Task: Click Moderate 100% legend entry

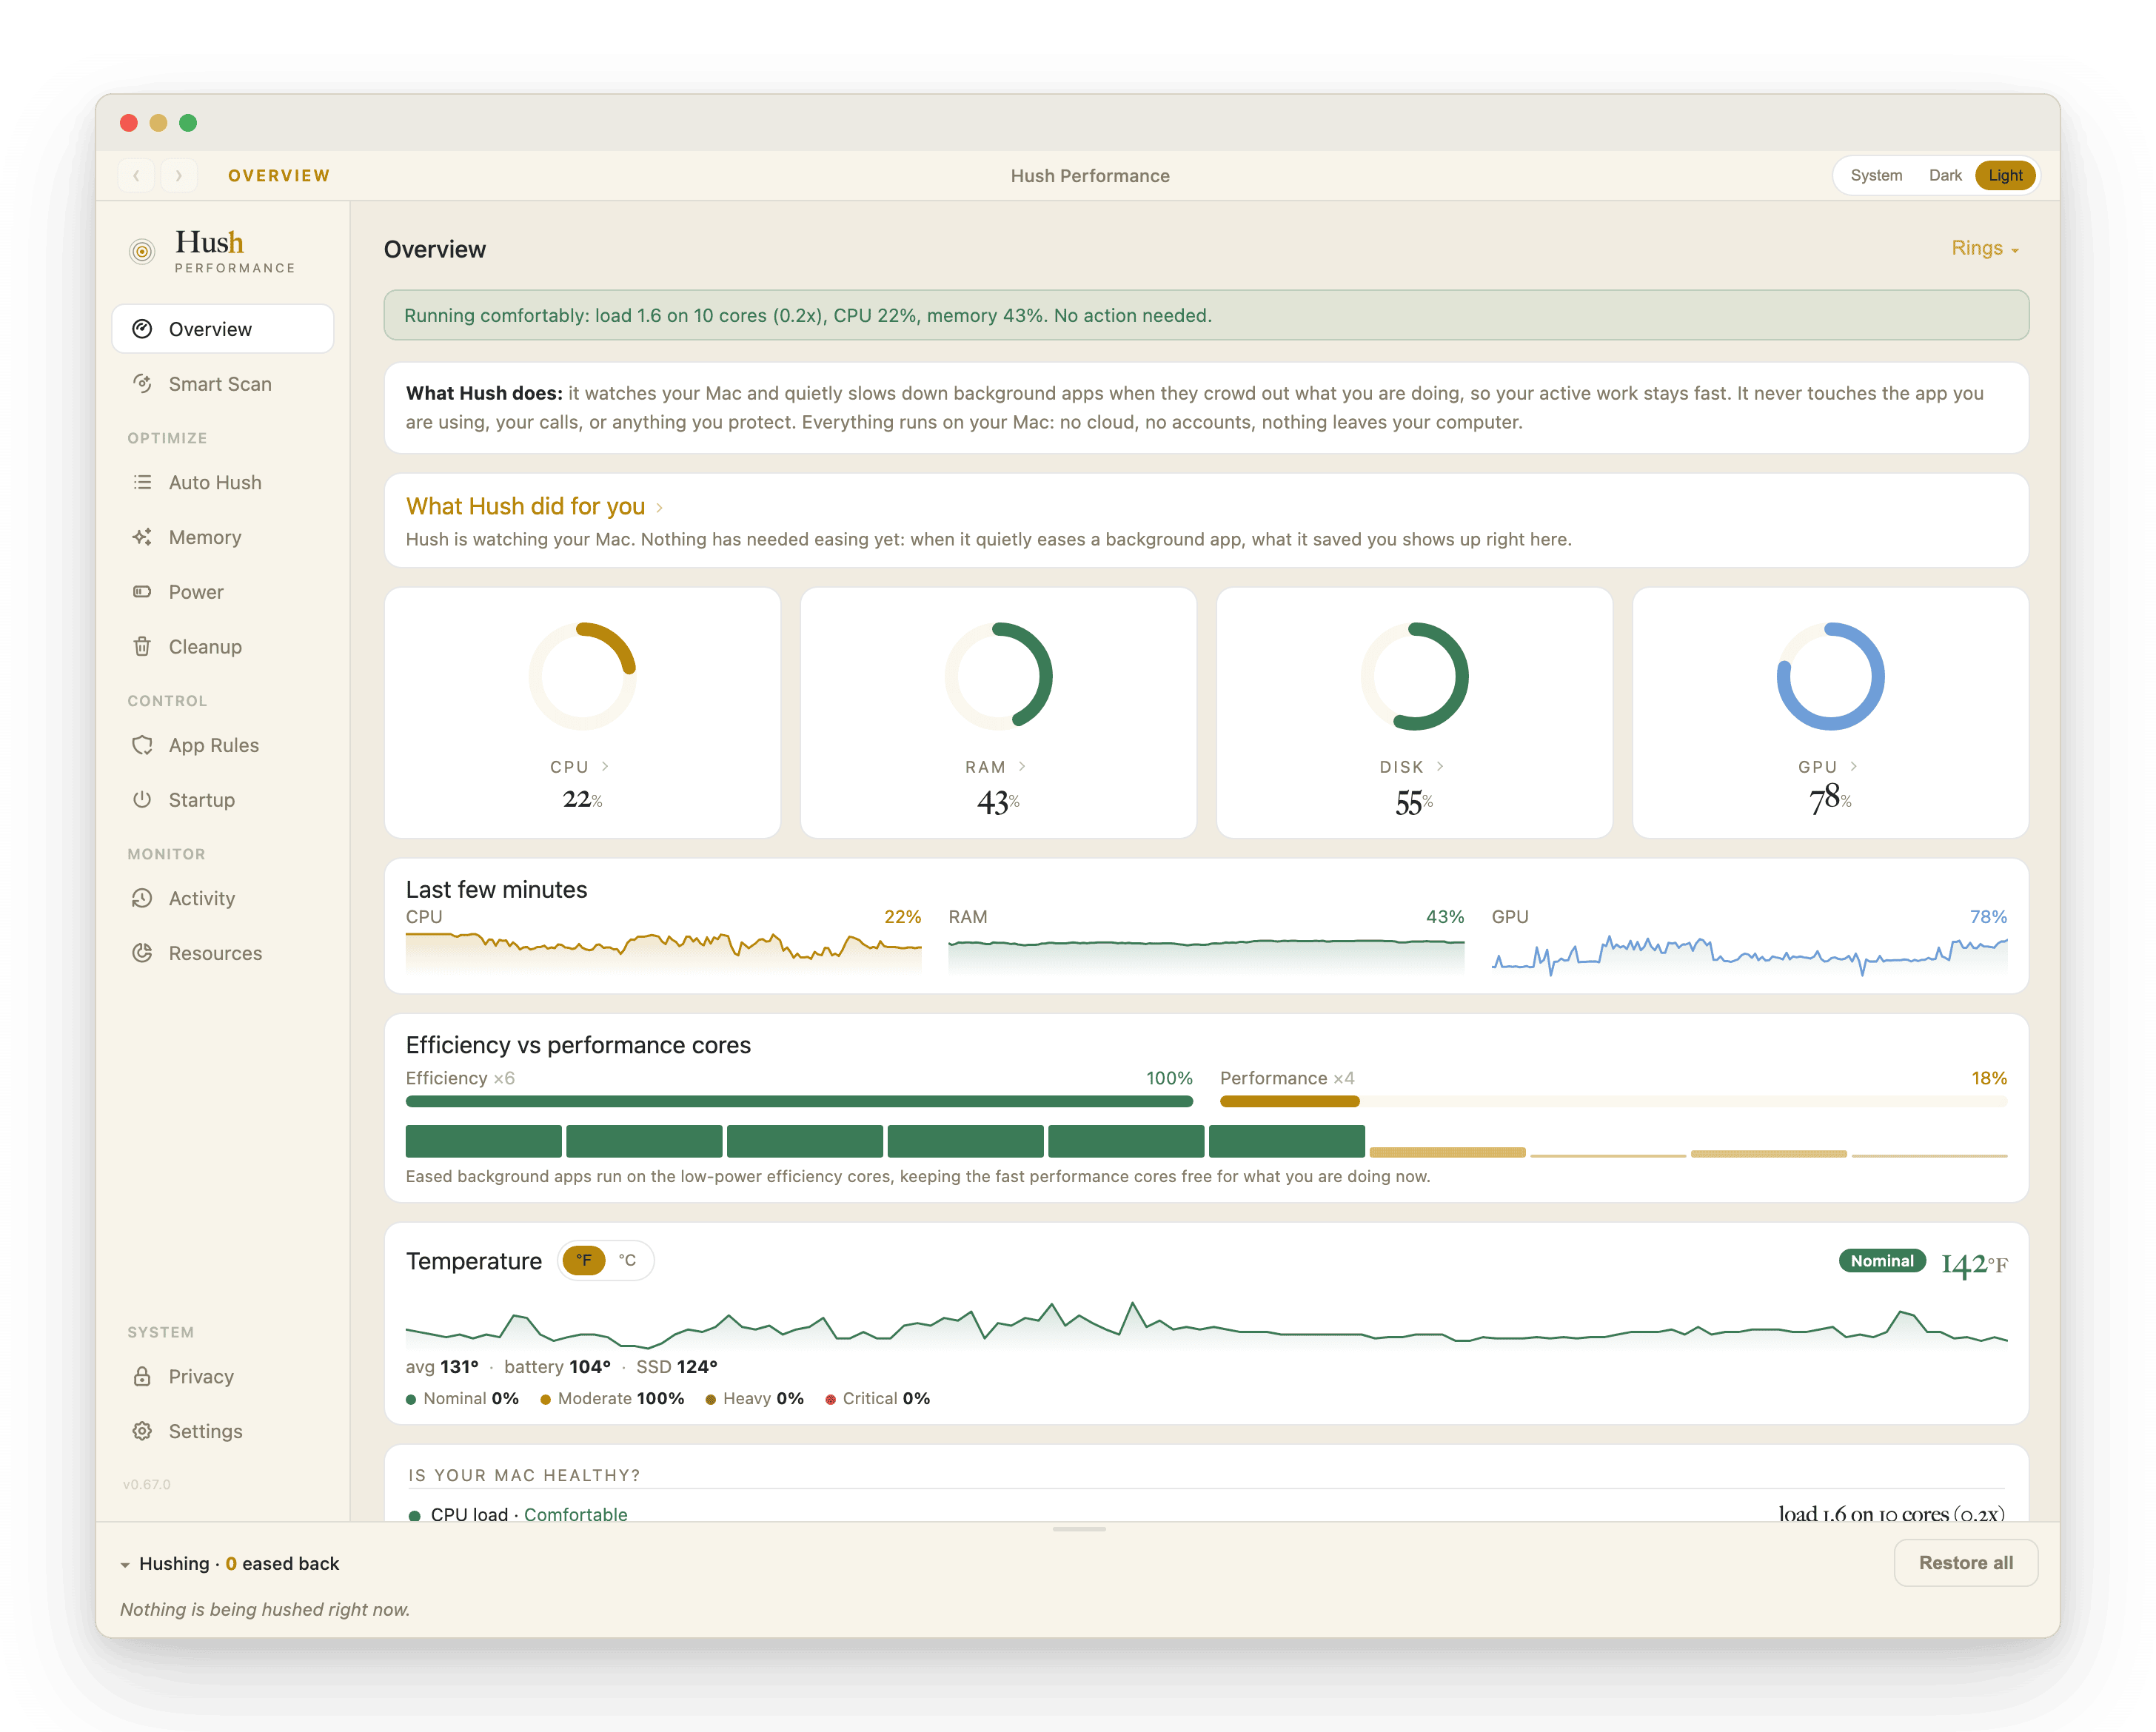Action: coord(612,1398)
